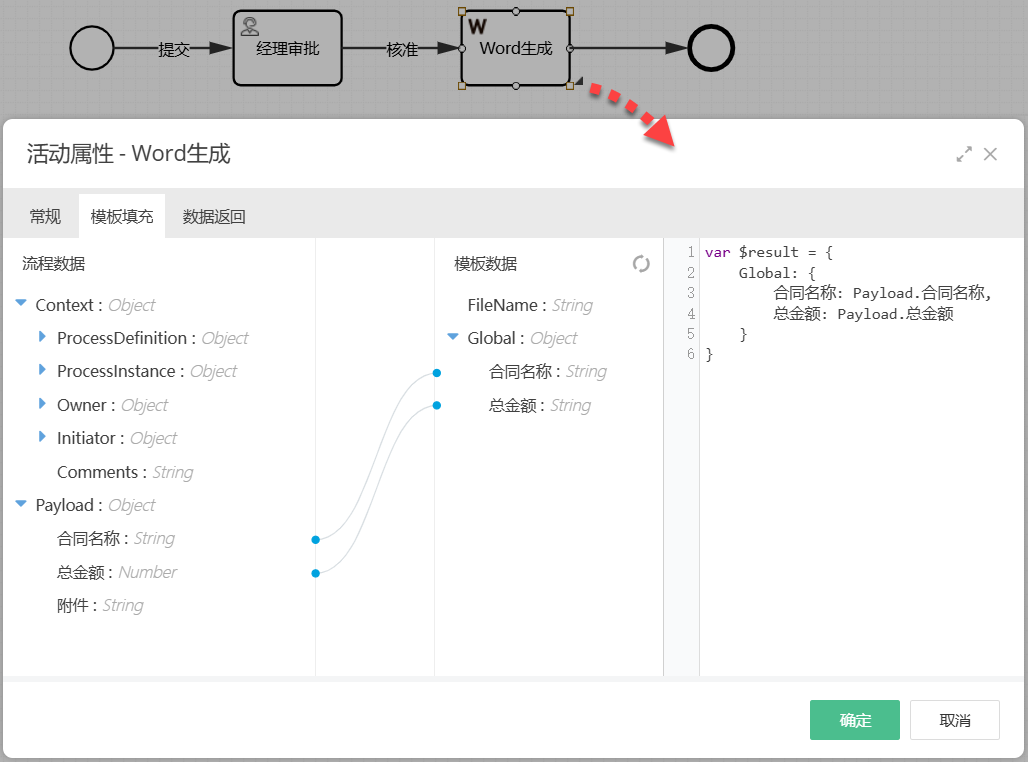Expand the ProcessDefinition node
The height and width of the screenshot is (762, 1028).
click(x=42, y=337)
